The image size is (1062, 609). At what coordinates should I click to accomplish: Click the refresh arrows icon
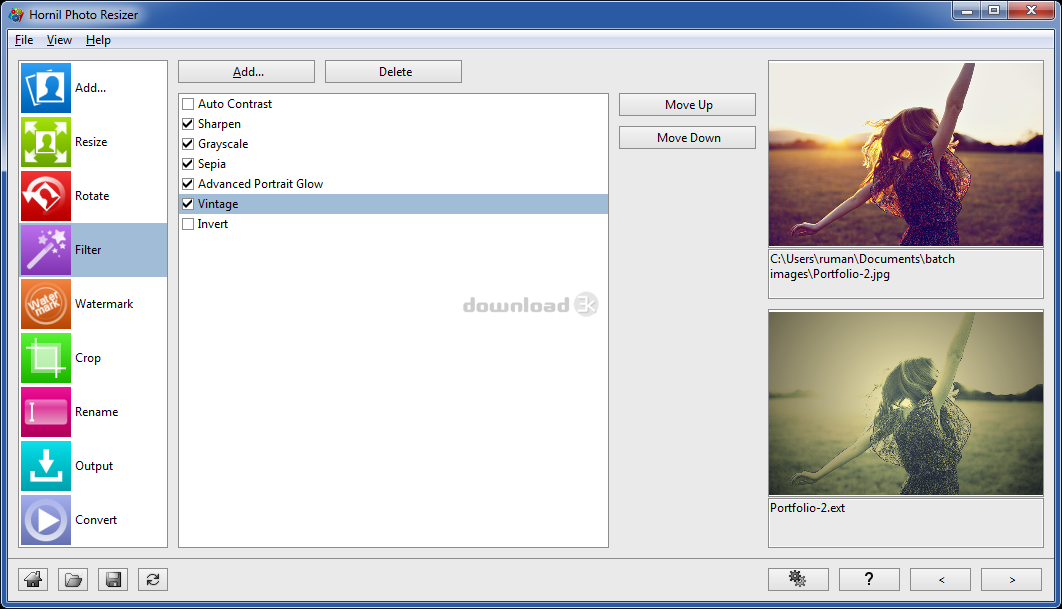pos(153,579)
